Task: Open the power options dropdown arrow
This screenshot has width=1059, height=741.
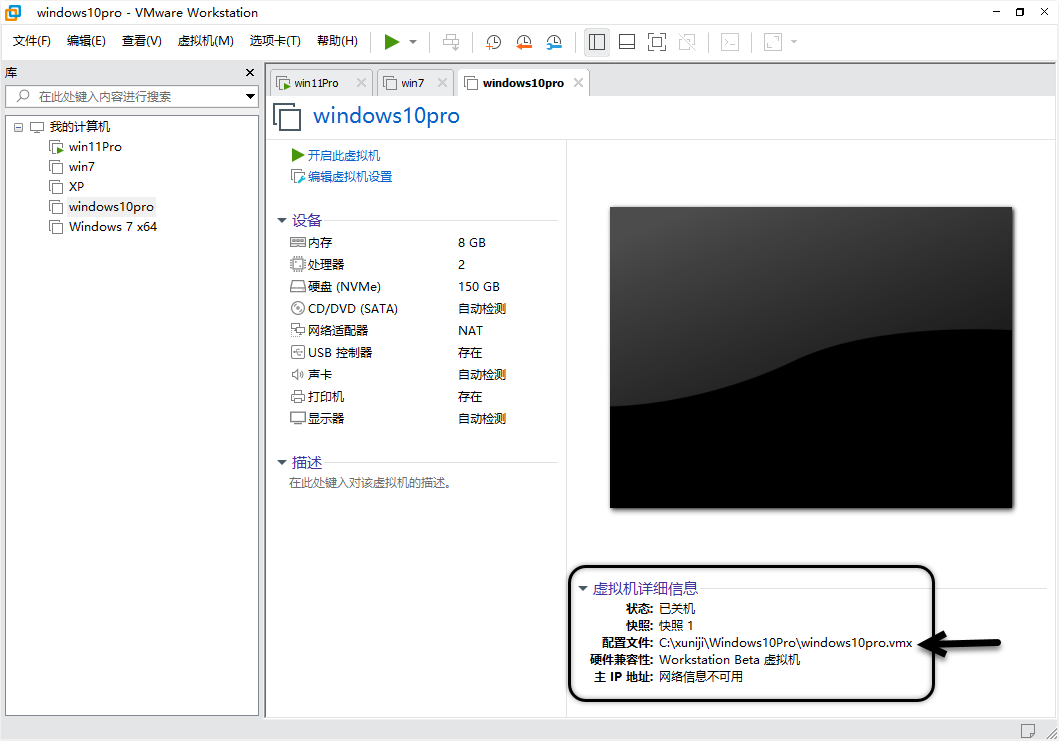Action: 413,42
